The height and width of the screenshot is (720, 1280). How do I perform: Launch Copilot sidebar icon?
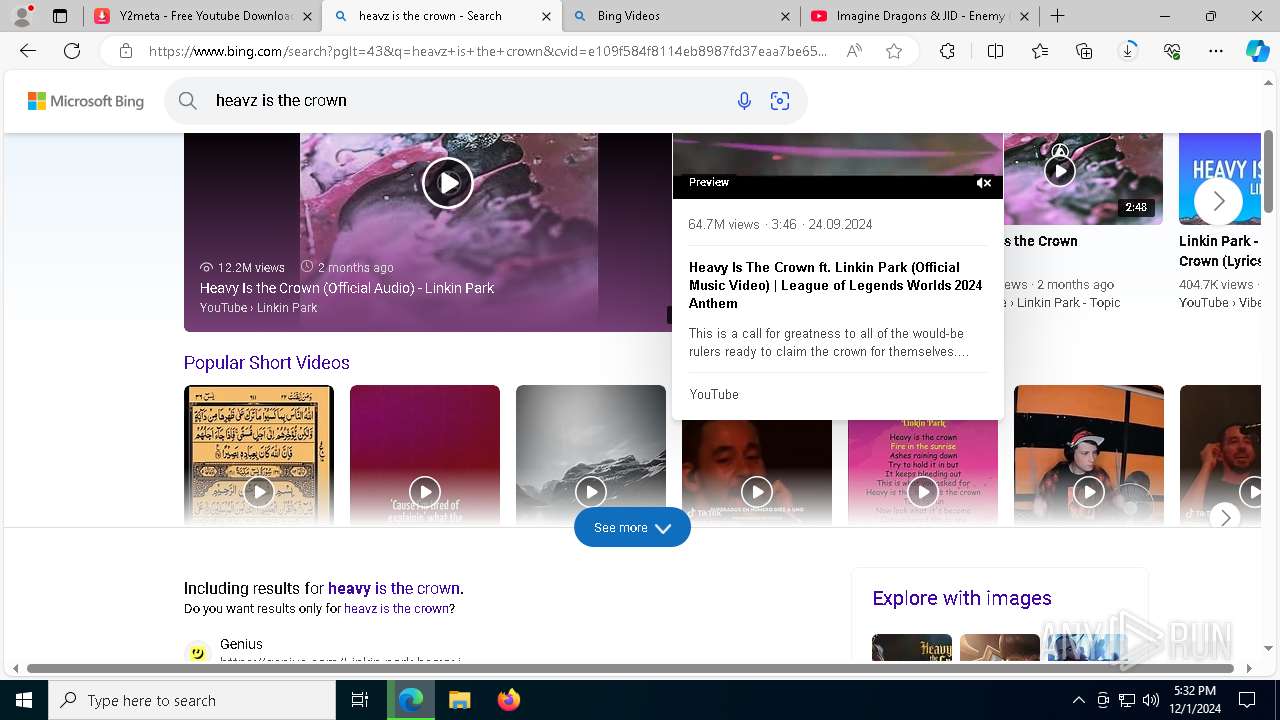pos(1257,51)
